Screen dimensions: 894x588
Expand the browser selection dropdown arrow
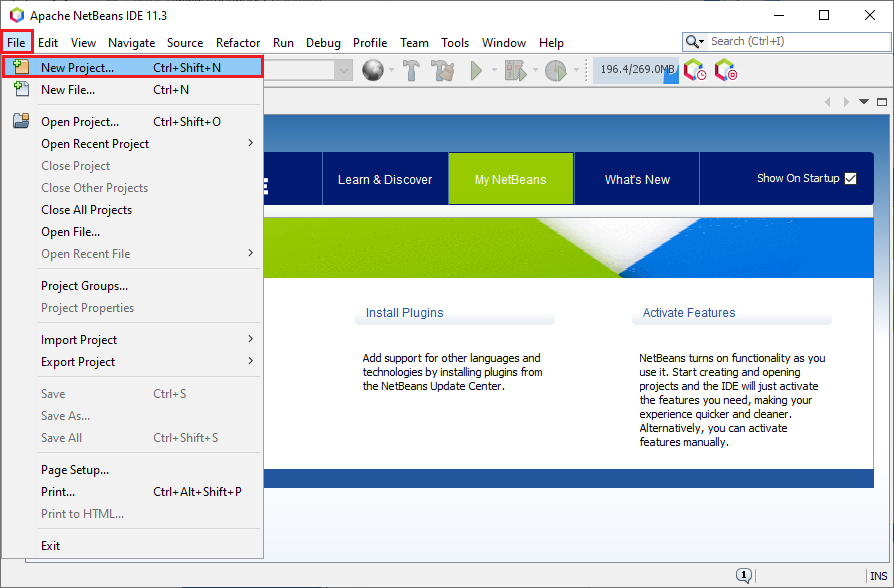[391, 70]
